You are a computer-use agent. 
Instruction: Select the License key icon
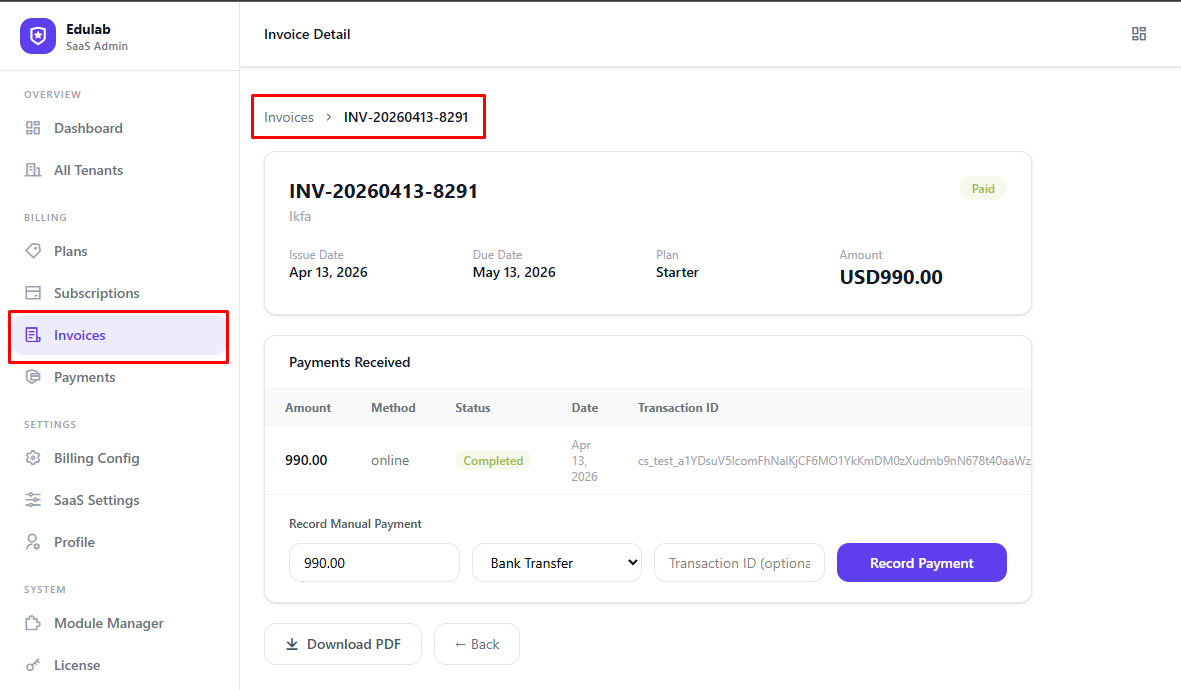point(35,665)
